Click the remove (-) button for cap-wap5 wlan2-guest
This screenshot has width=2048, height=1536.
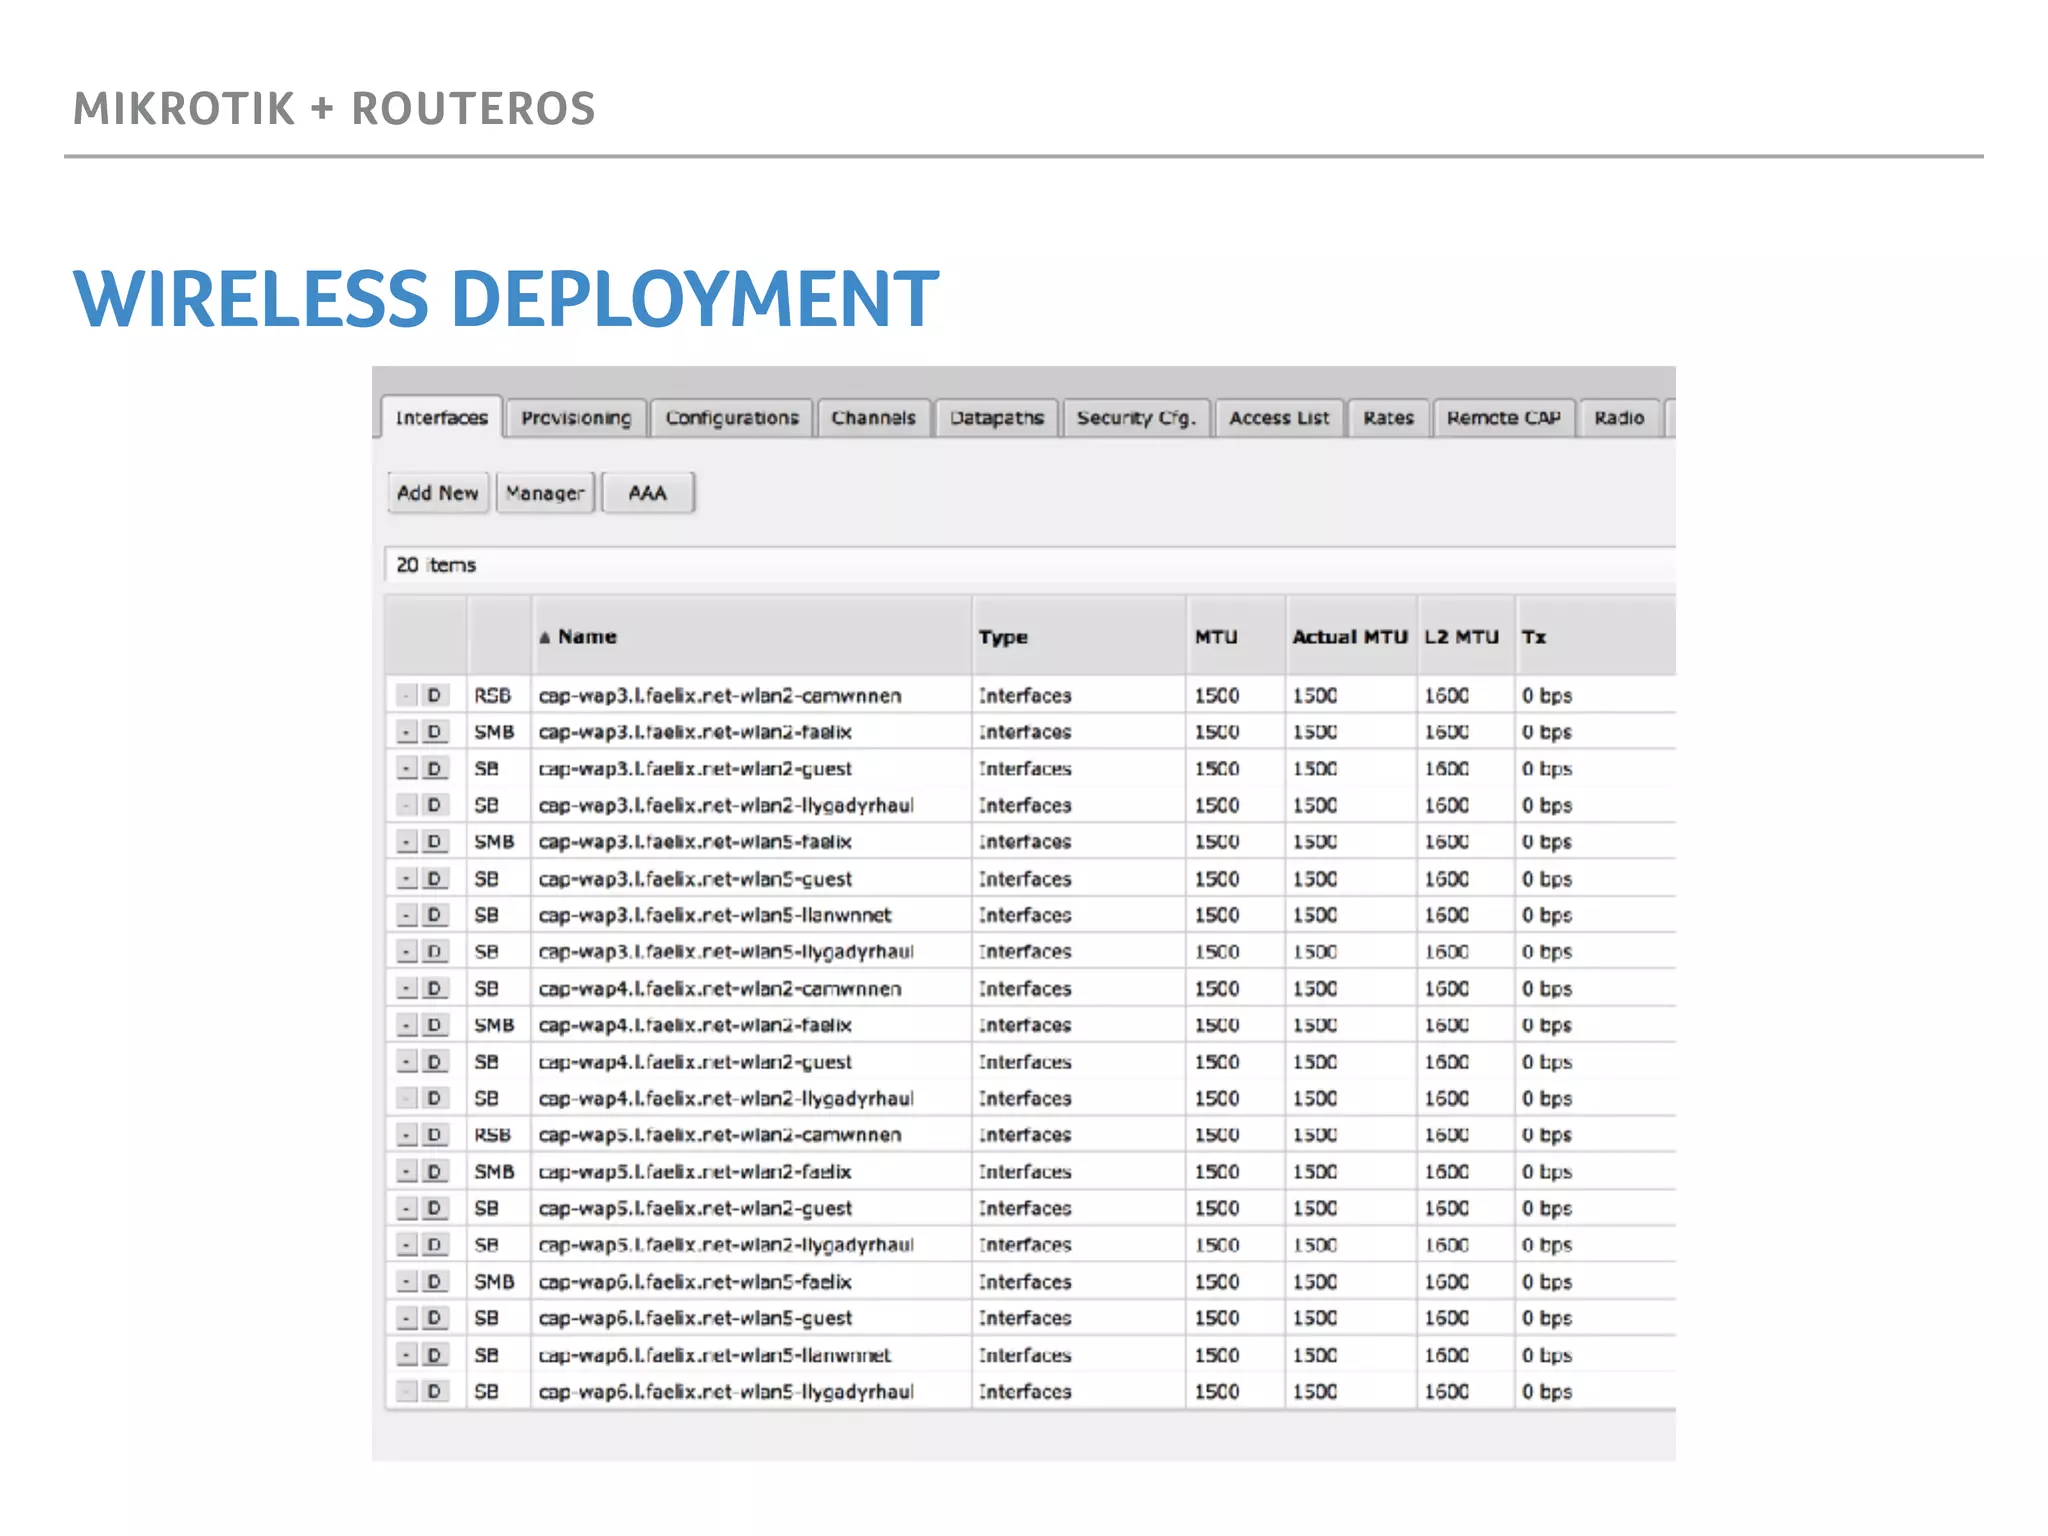point(406,1208)
